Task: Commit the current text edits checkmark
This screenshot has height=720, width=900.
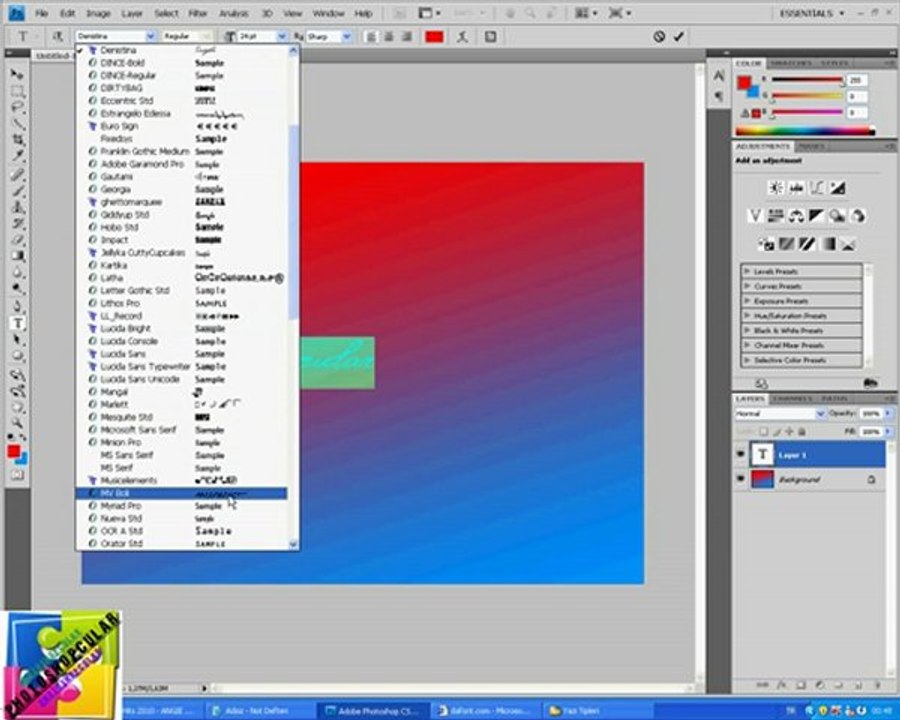Action: 679,37
